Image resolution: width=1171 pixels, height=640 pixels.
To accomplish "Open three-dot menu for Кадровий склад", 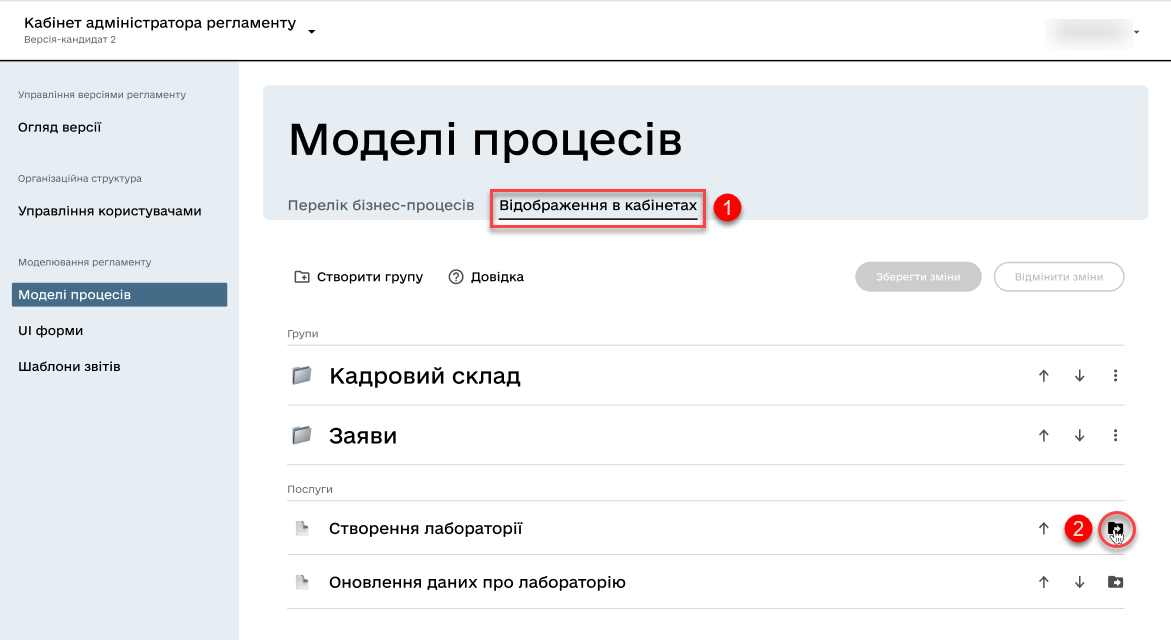I will click(1115, 376).
